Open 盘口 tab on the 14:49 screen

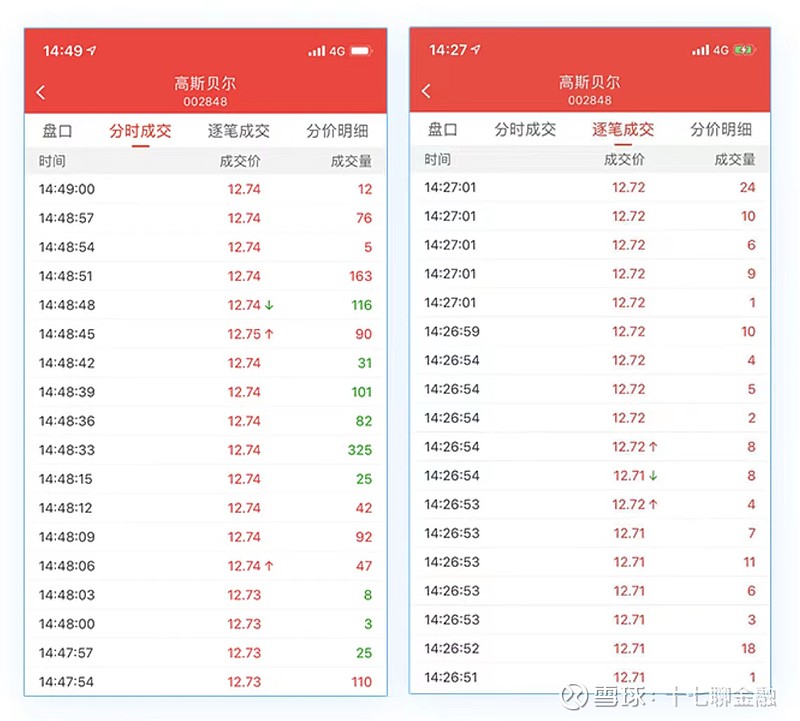point(57,131)
